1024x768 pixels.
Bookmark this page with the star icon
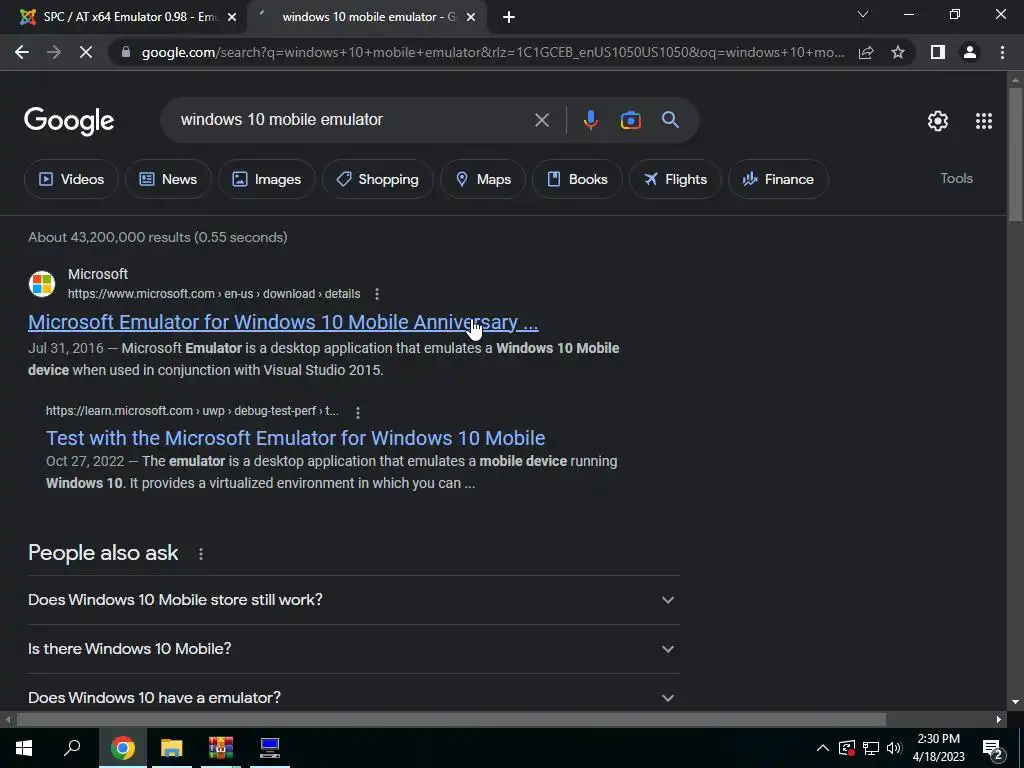tap(898, 52)
